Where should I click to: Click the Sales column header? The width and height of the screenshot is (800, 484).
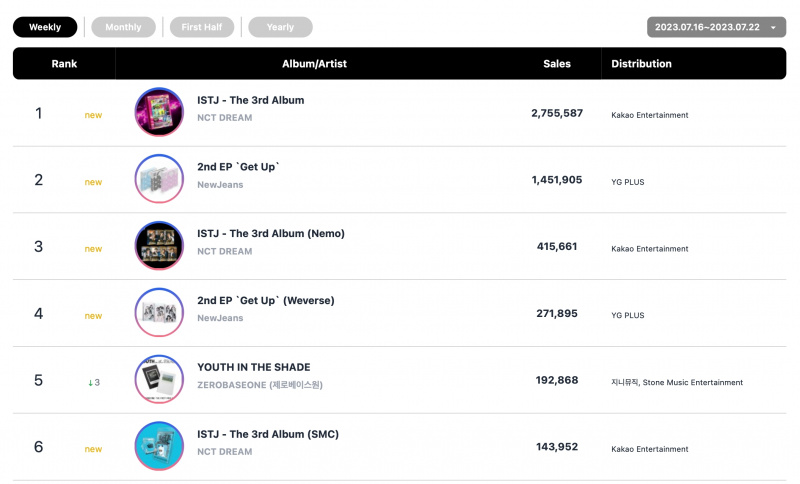point(557,64)
